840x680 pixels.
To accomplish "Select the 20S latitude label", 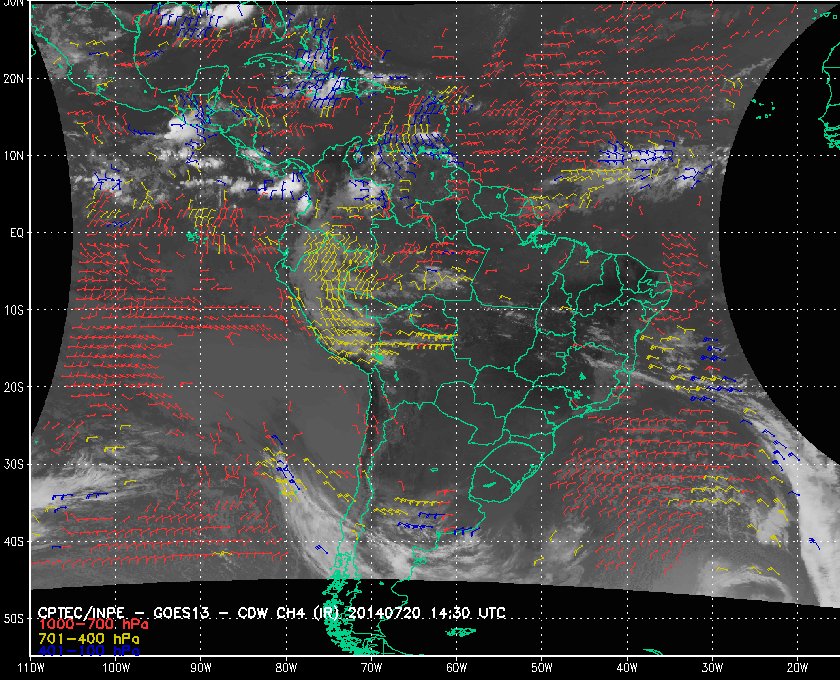I will click(x=13, y=387).
